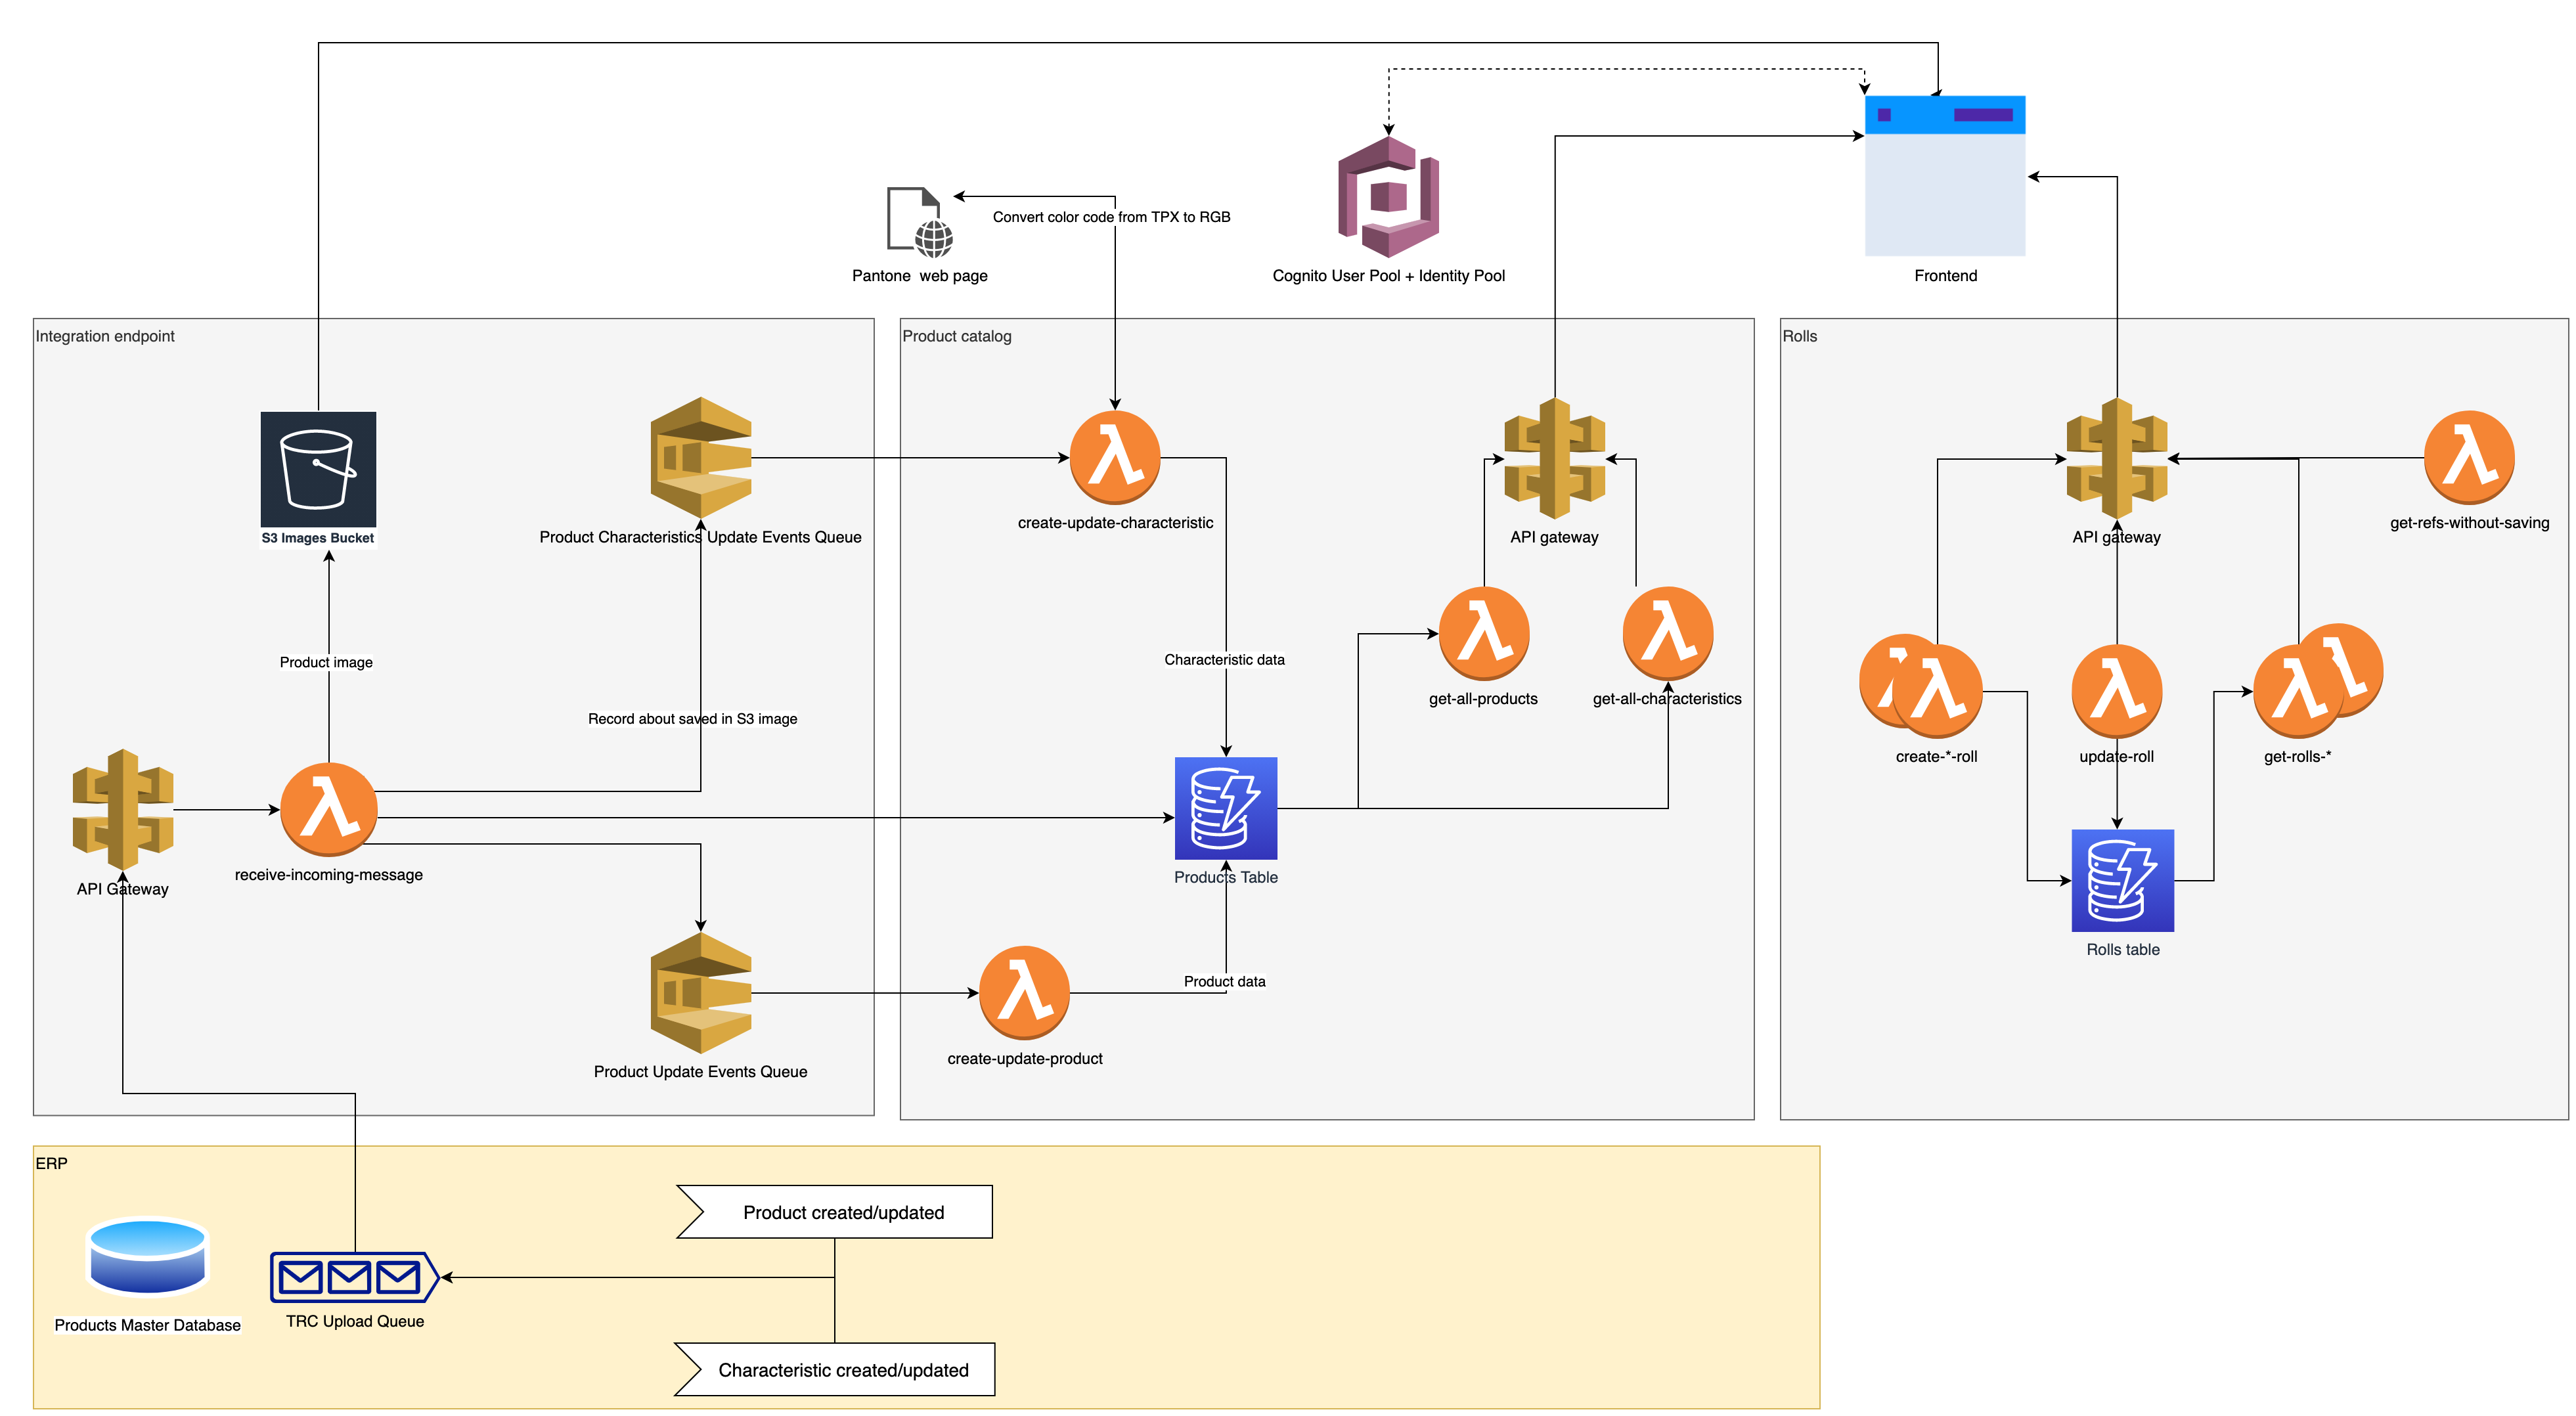Click the 'Integration endpoint' container title
Image resolution: width=2576 pixels, height=1416 pixels.
(x=105, y=336)
